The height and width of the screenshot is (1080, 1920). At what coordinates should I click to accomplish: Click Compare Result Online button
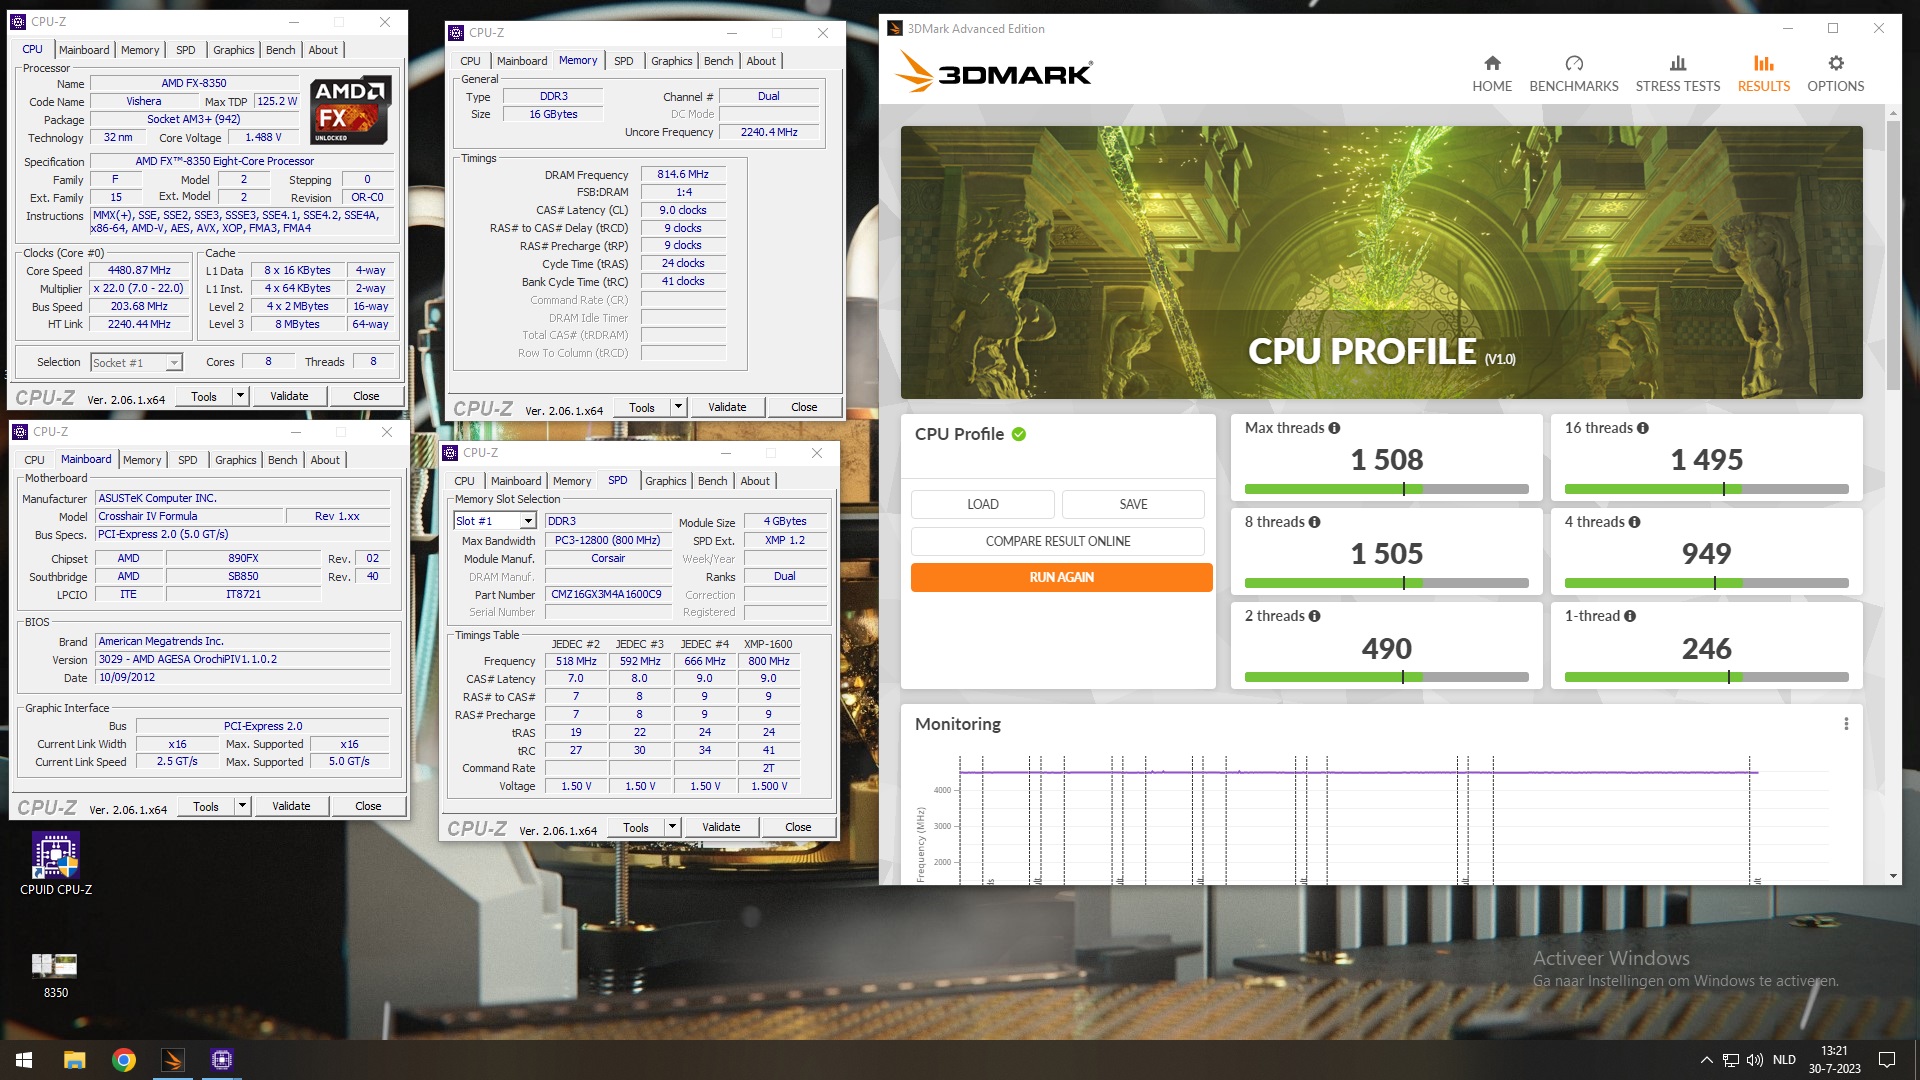pyautogui.click(x=1058, y=541)
